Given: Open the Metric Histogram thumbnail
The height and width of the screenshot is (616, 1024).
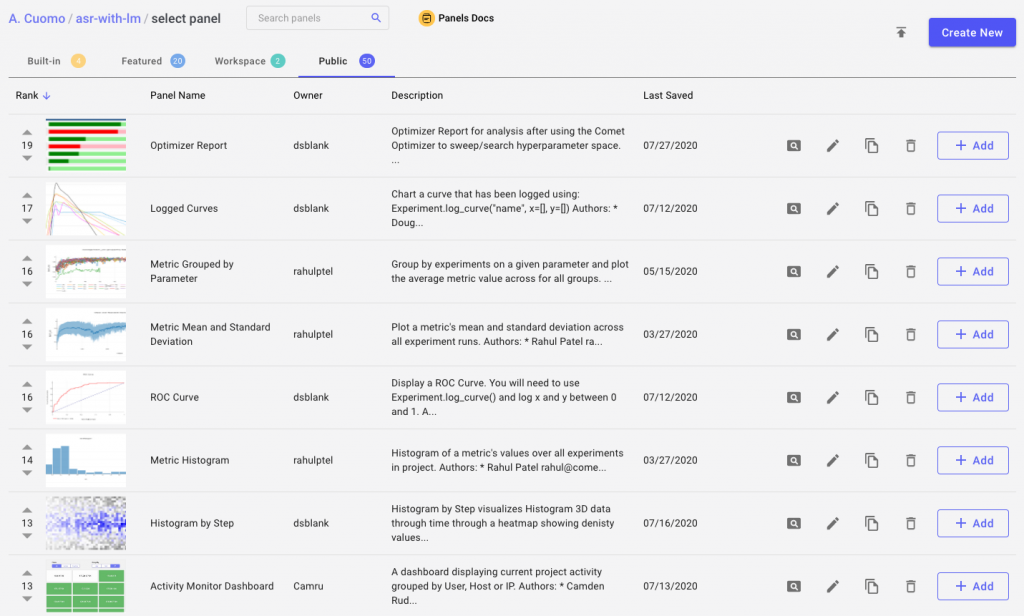Looking at the screenshot, I should pos(86,460).
